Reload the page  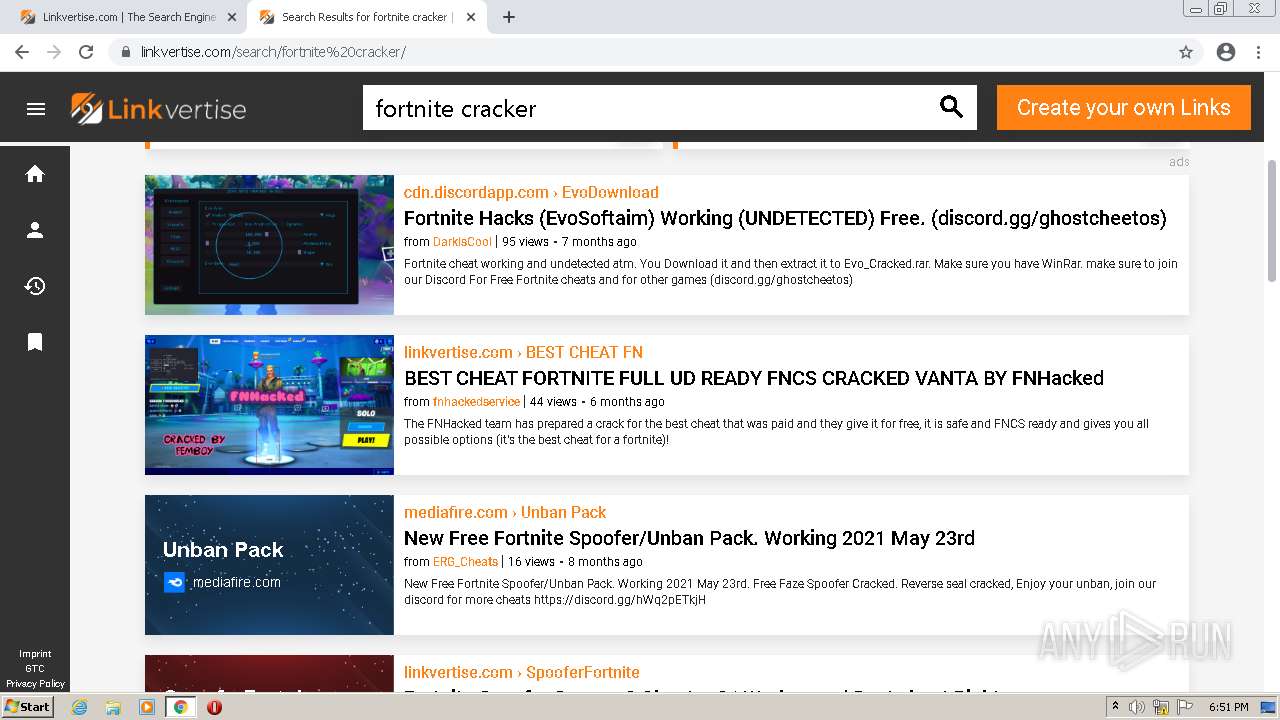[86, 52]
